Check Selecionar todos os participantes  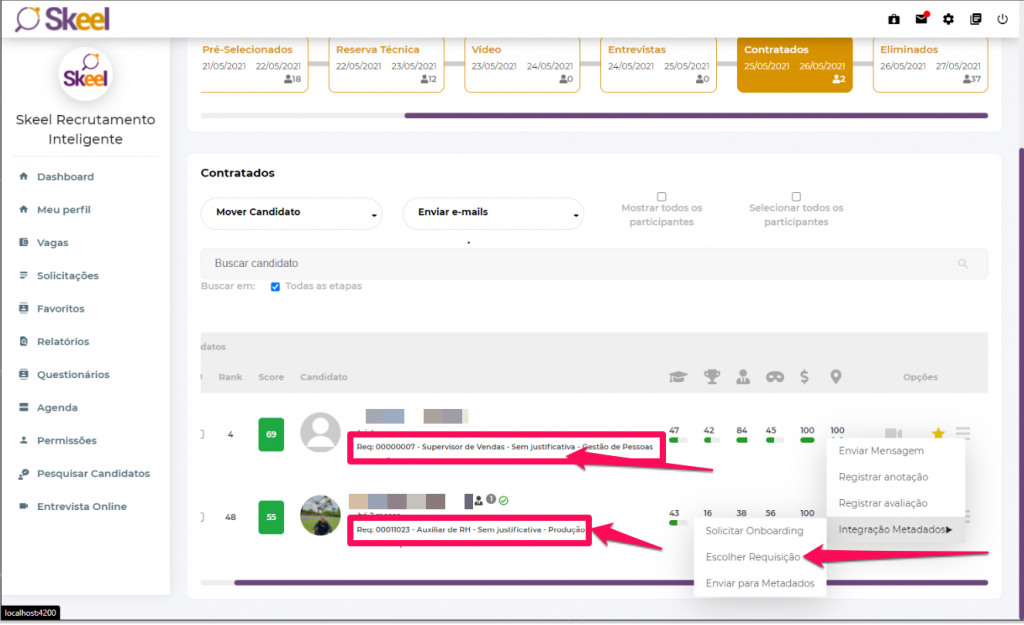click(x=796, y=197)
